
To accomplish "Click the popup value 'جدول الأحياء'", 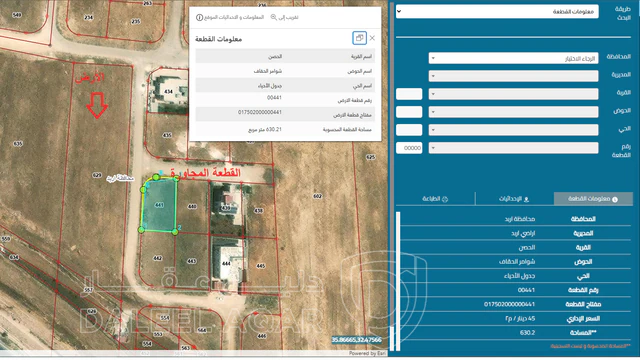I will pos(270,86).
